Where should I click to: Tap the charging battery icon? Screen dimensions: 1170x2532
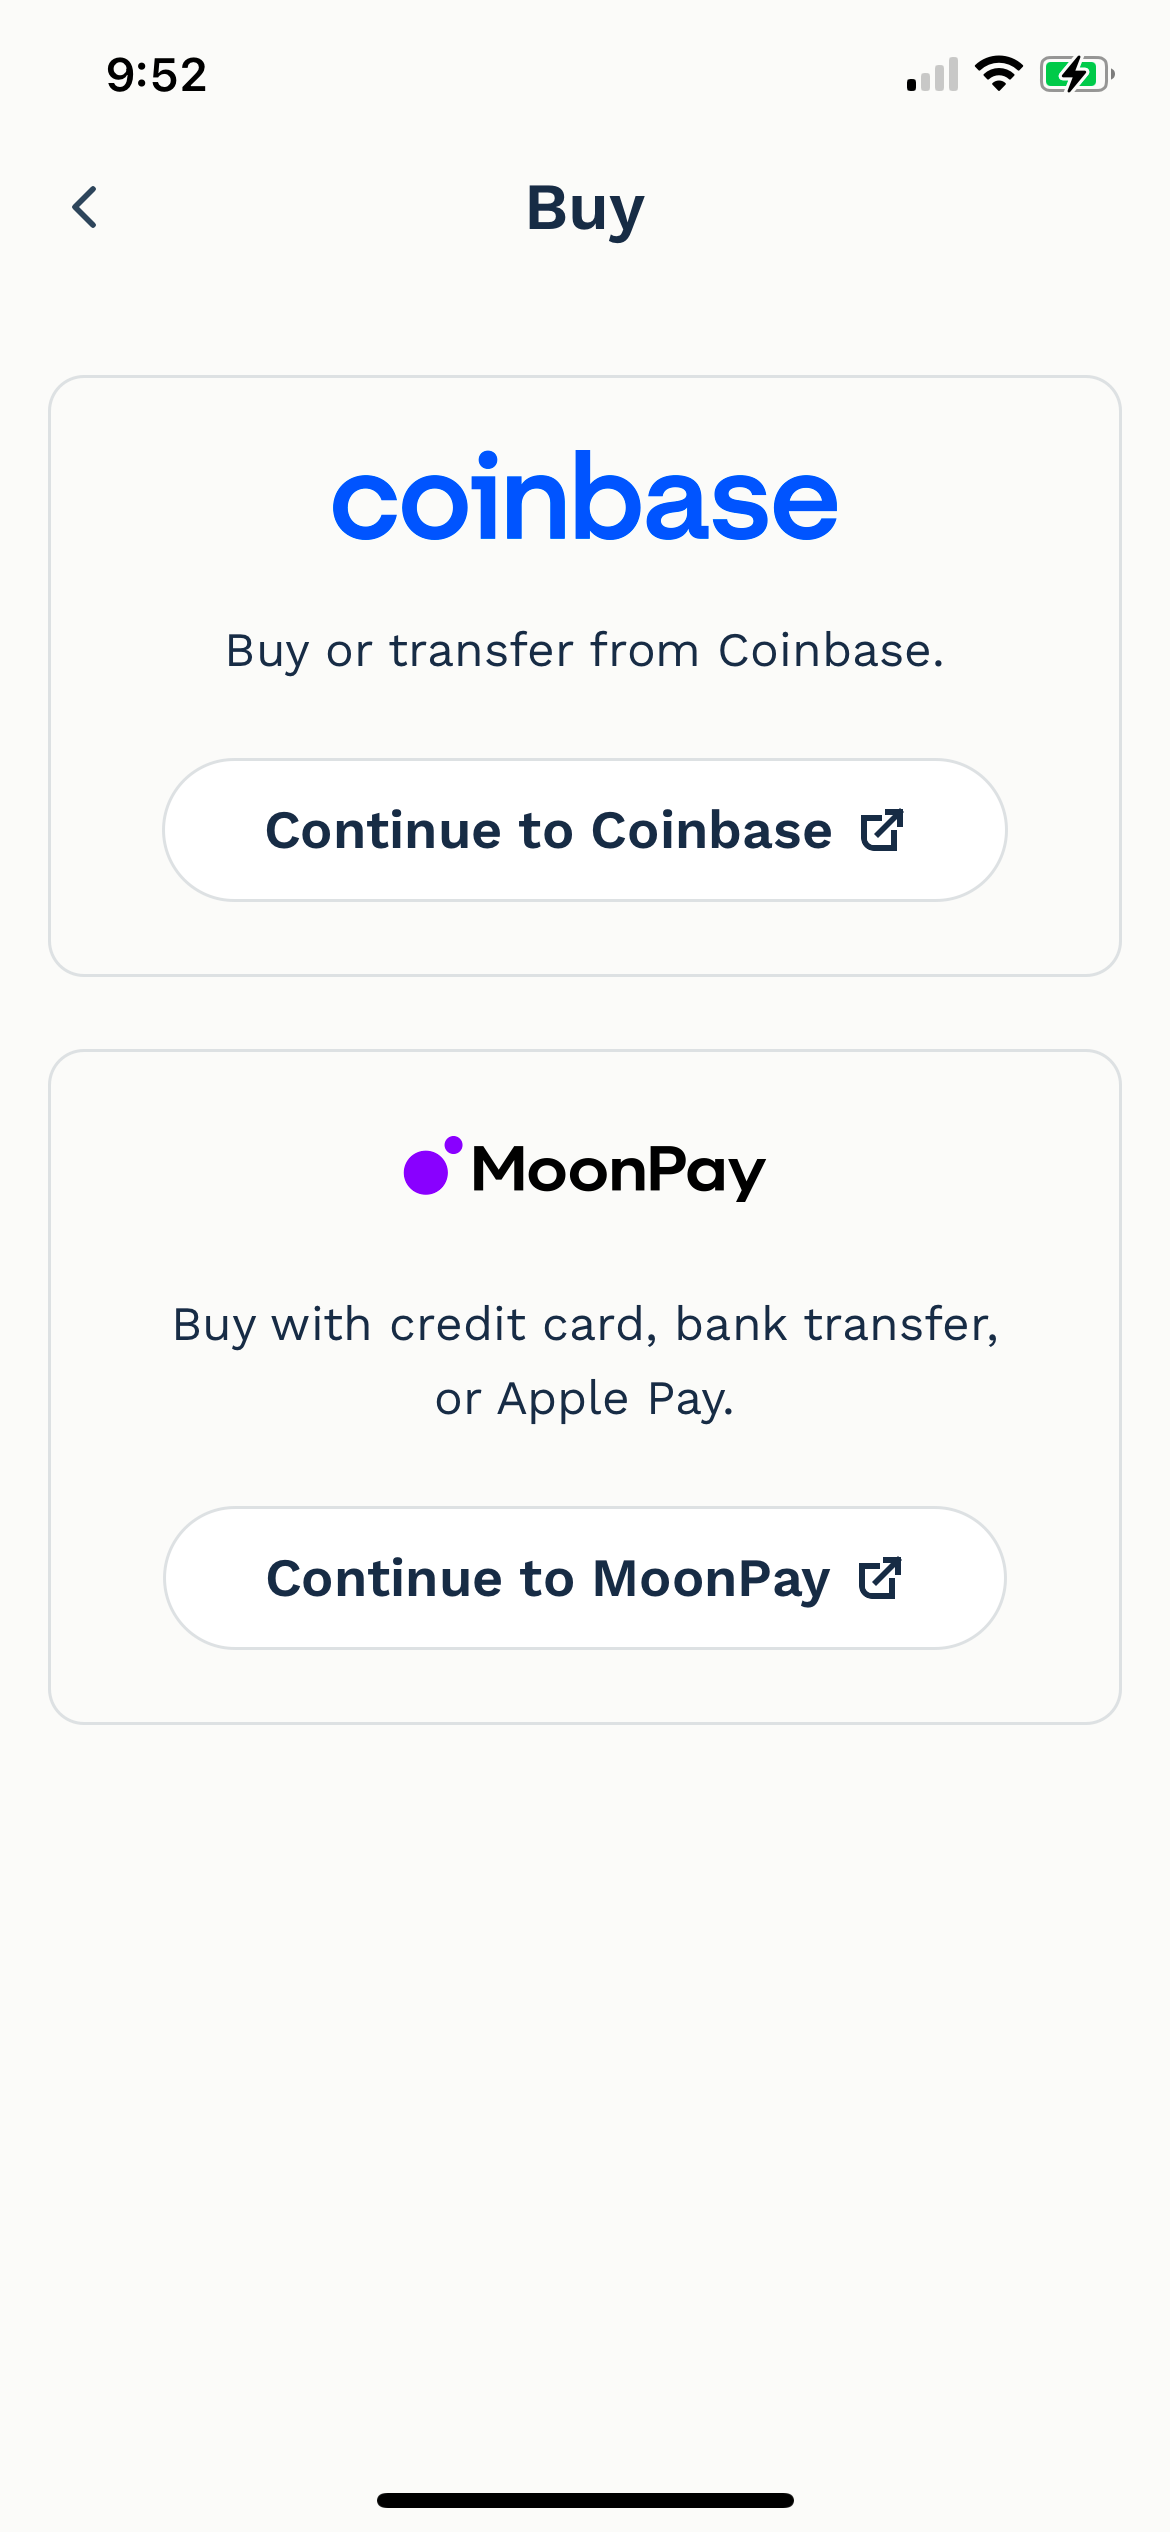pos(1076,74)
